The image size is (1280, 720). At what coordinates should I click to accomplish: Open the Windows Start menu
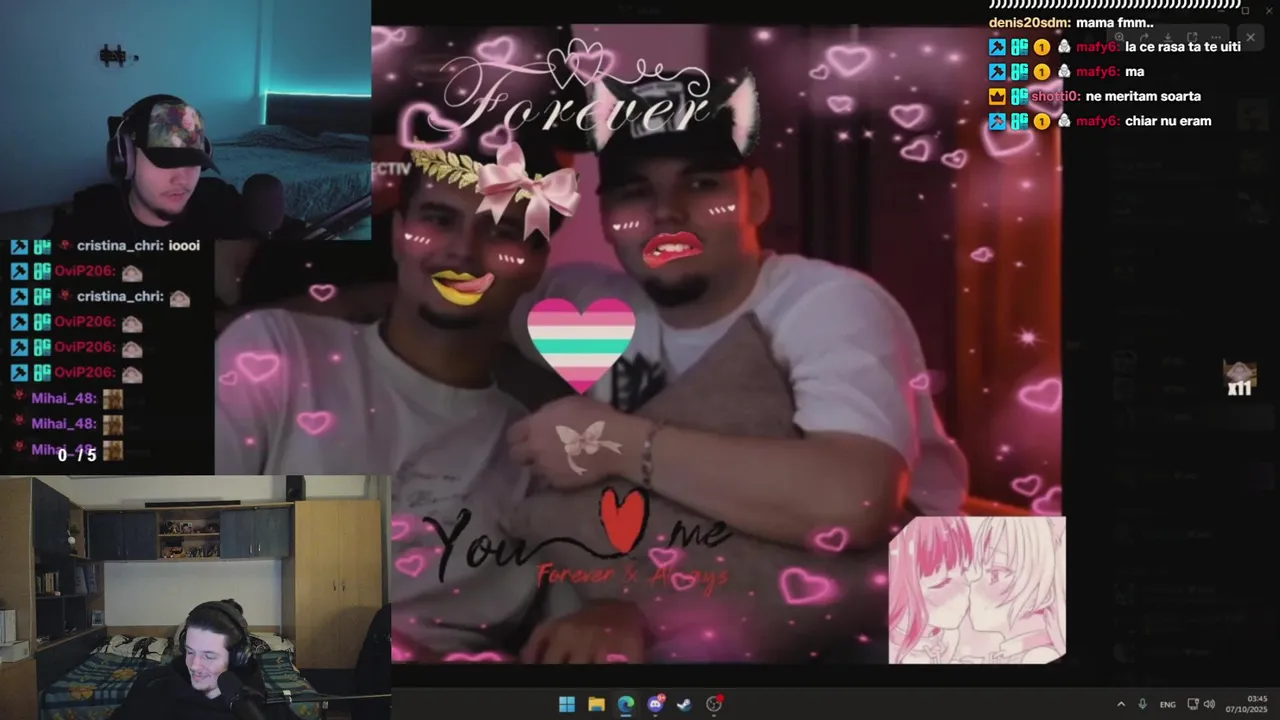coord(567,704)
